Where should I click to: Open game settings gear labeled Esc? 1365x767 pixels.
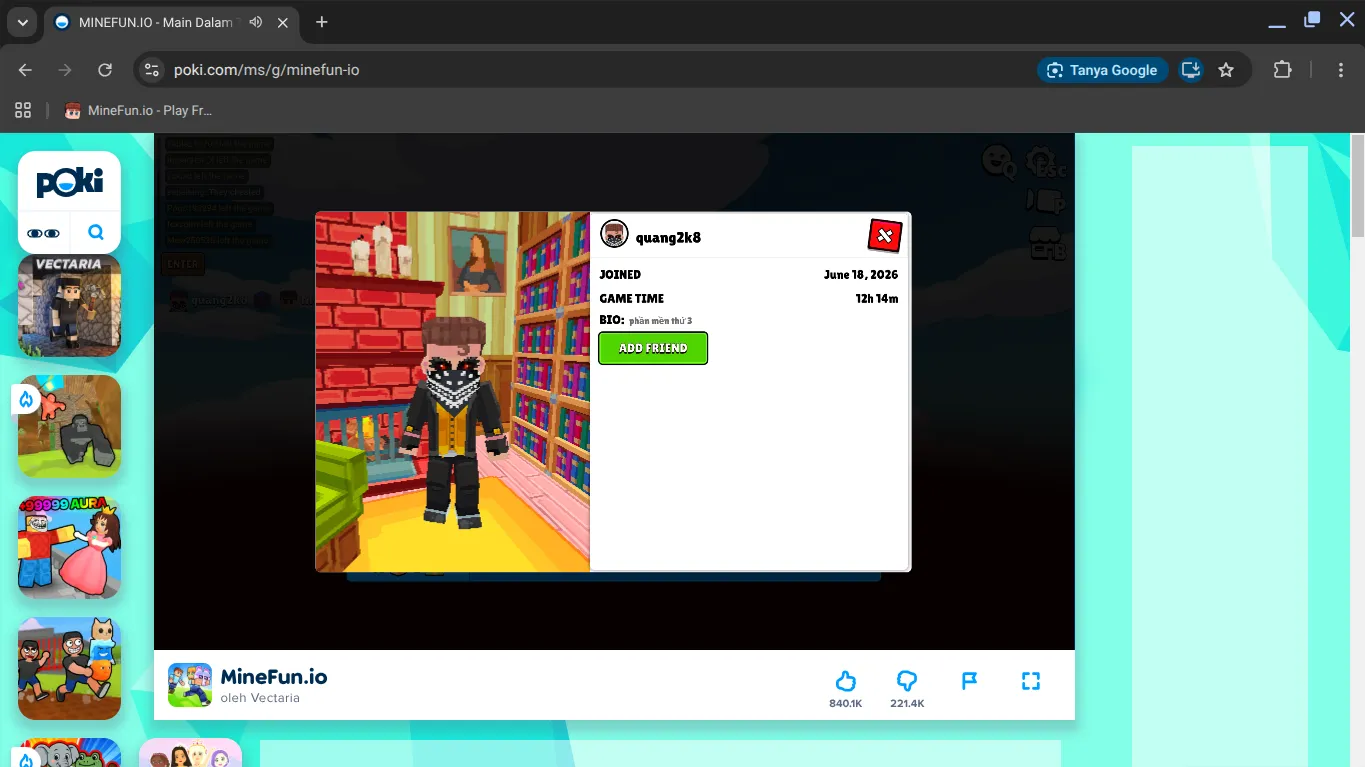click(x=1045, y=162)
